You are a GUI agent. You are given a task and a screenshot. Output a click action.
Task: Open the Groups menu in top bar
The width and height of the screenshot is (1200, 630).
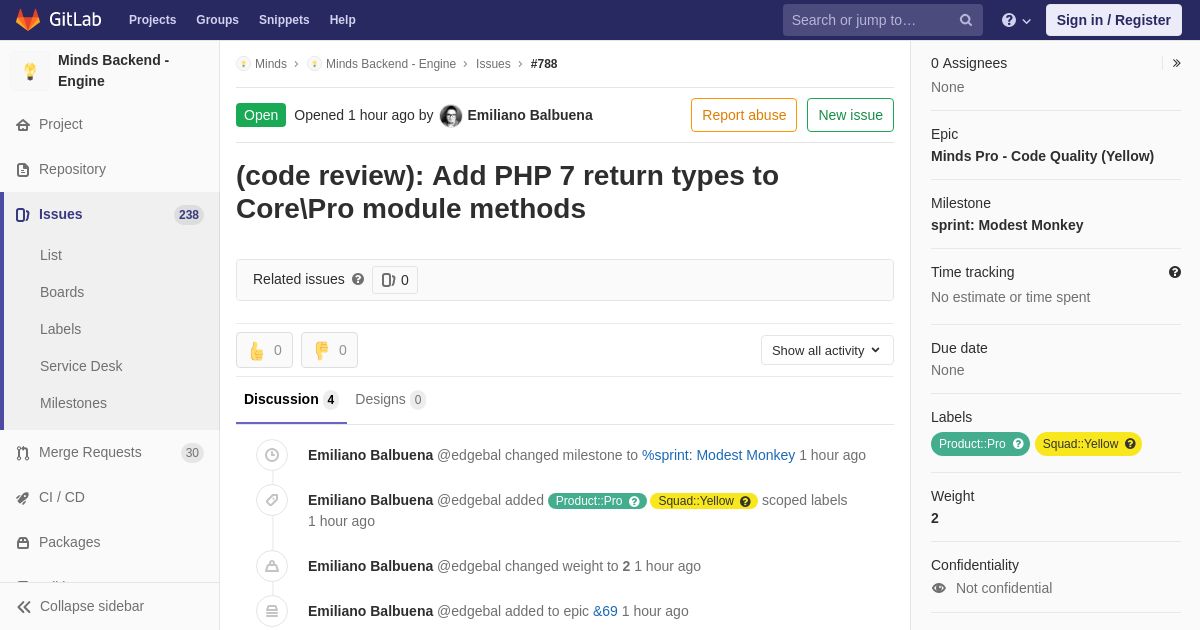(x=217, y=20)
